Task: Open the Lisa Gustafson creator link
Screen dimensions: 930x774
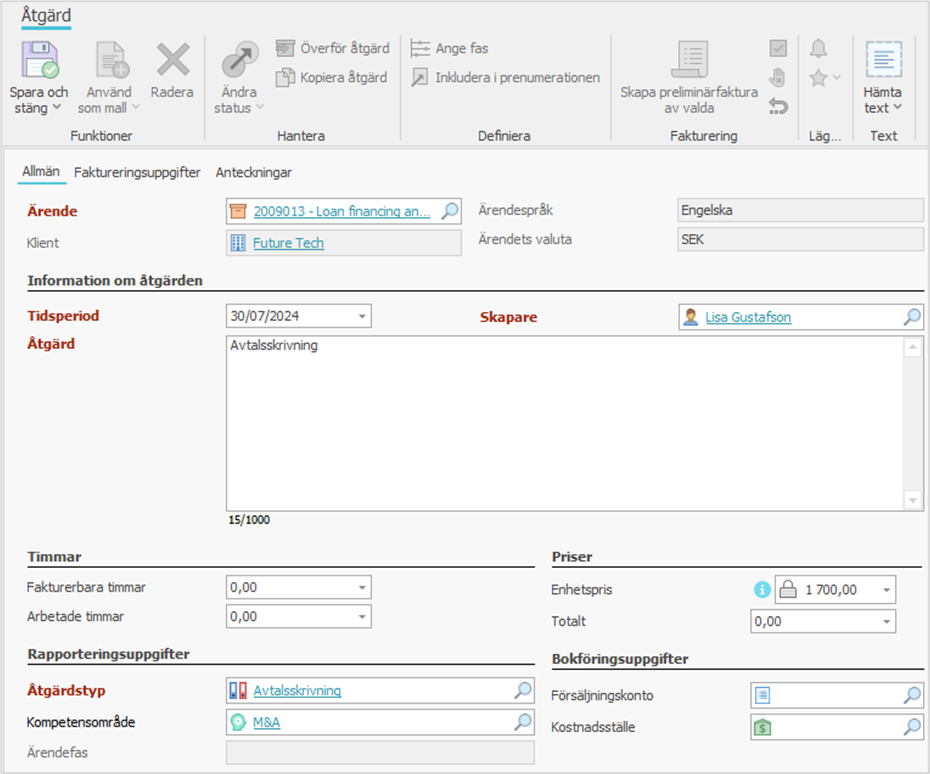Action: [x=748, y=317]
